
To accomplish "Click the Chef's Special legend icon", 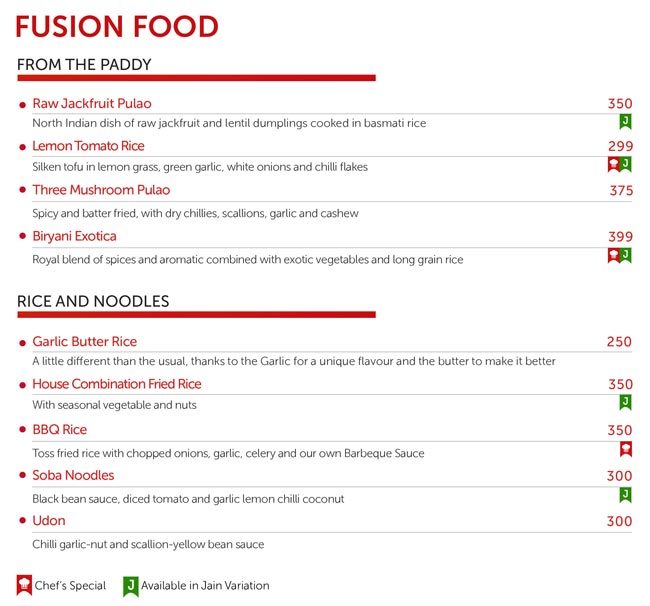I will (24, 585).
